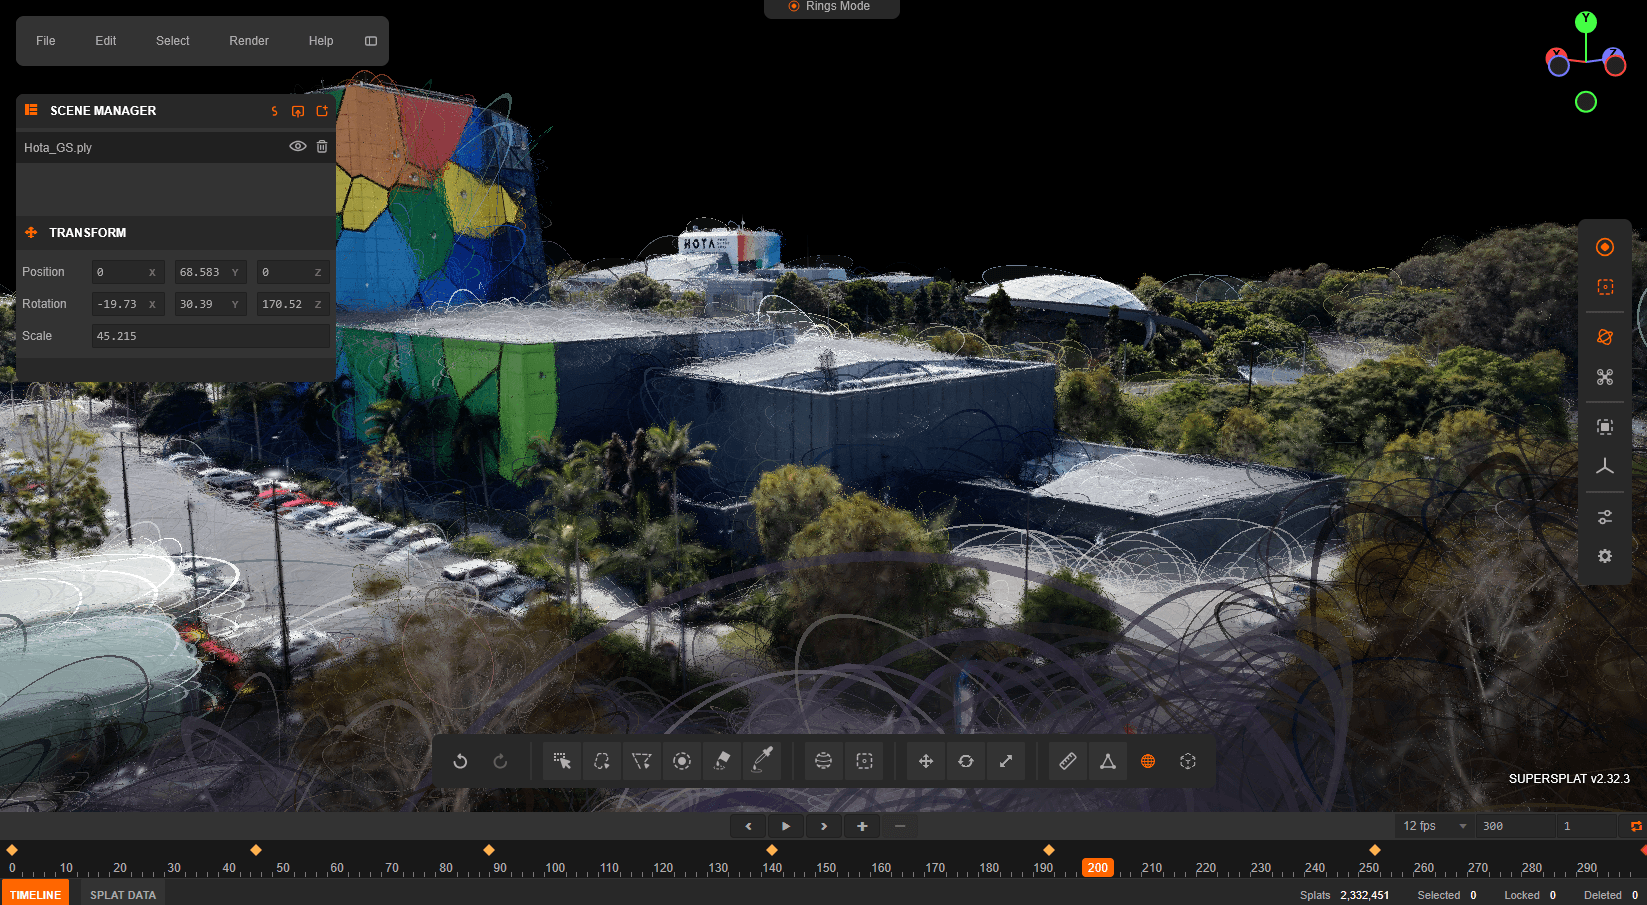This screenshot has height=905, width=1647.
Task: Open the Edit menu
Action: [x=106, y=41]
